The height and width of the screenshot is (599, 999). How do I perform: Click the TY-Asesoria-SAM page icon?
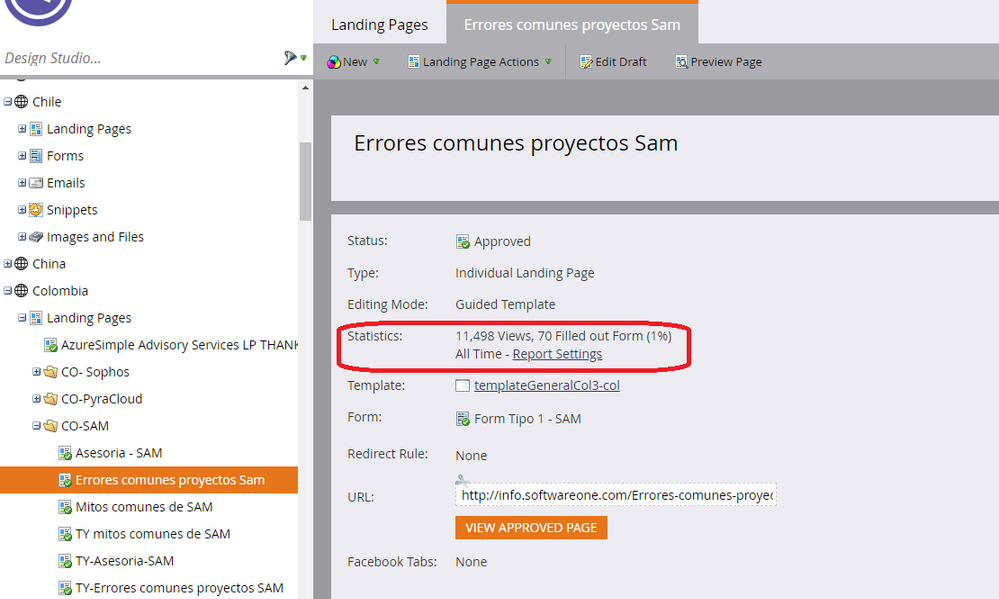tap(65, 561)
